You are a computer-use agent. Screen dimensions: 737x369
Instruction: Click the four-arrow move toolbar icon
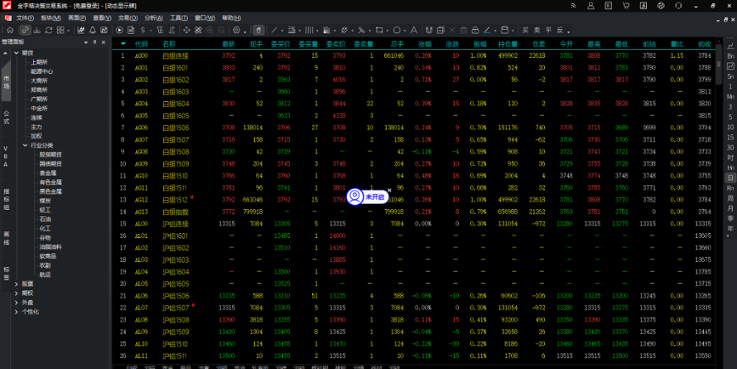tap(187, 30)
